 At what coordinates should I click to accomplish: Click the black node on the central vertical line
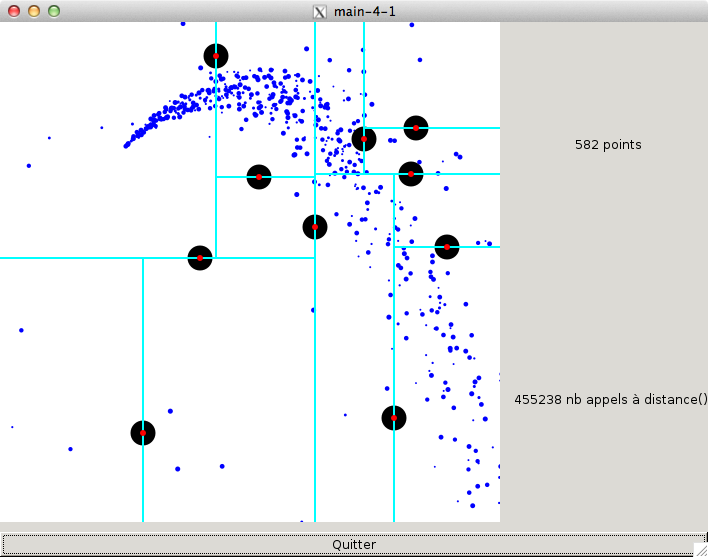coord(315,227)
